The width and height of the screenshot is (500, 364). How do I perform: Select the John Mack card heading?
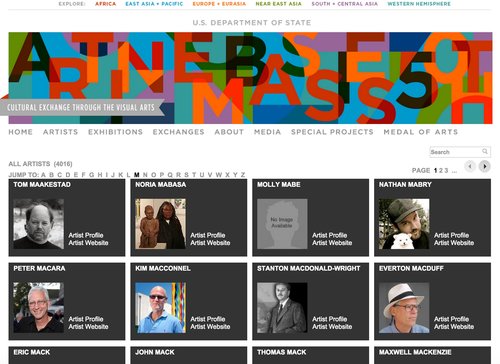(155, 352)
